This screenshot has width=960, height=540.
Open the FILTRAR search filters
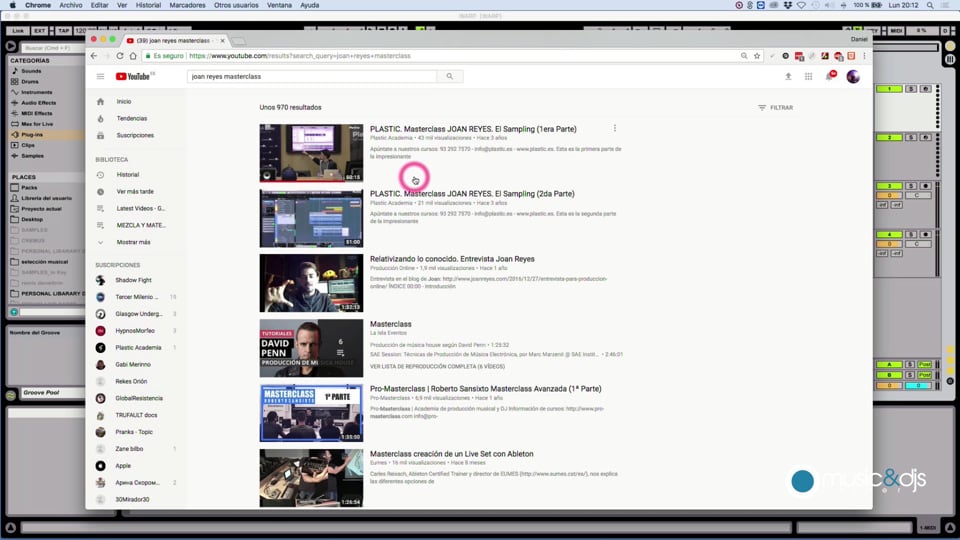tap(776, 108)
